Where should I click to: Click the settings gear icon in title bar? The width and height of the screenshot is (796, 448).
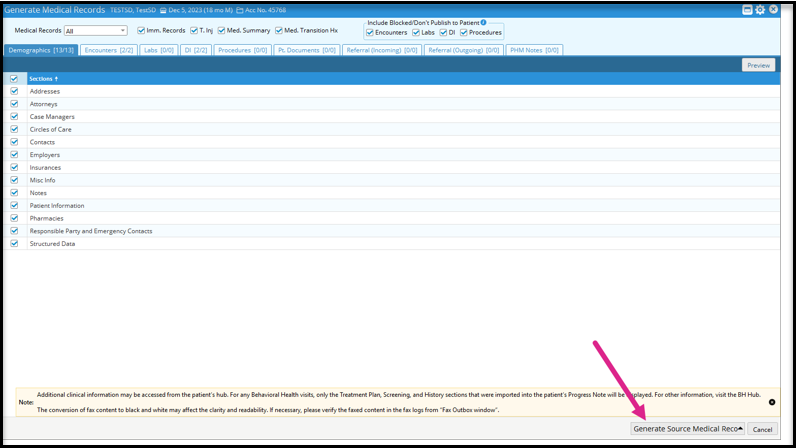pos(760,10)
